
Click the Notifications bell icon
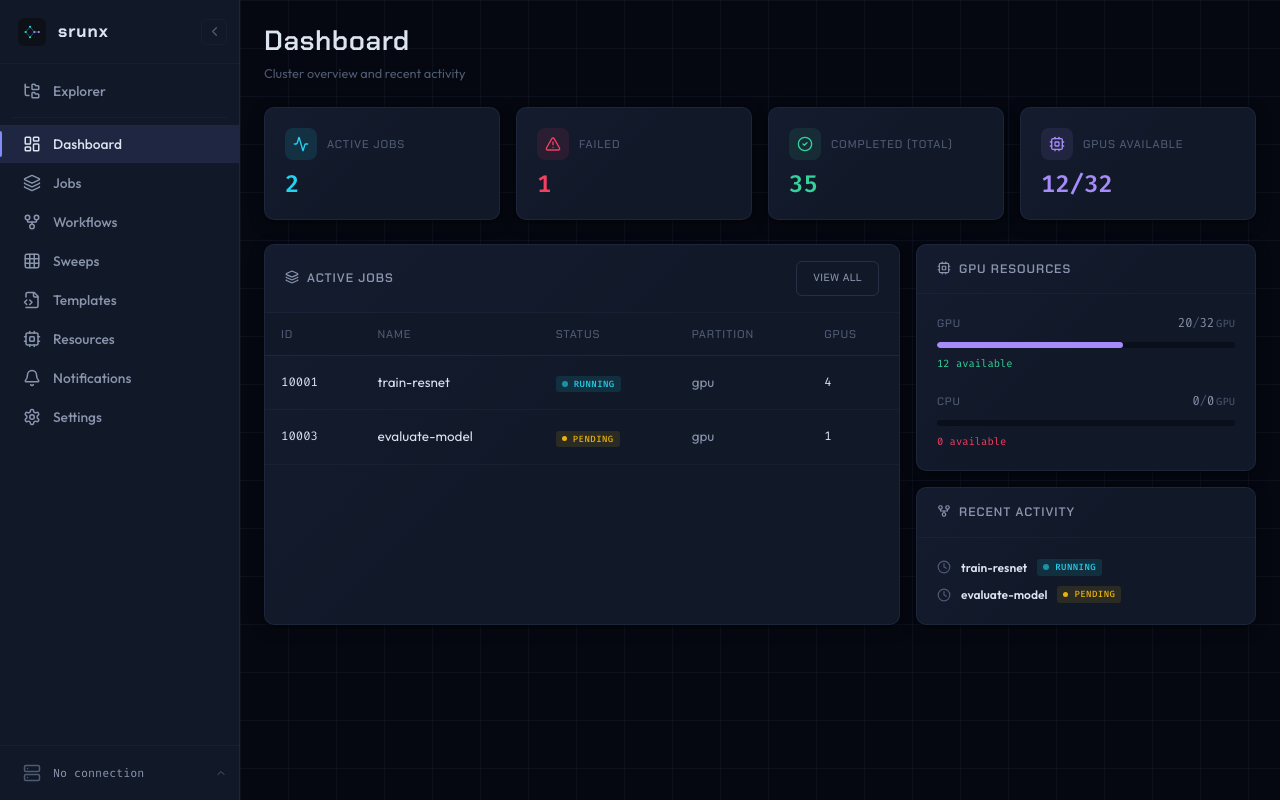[32, 378]
